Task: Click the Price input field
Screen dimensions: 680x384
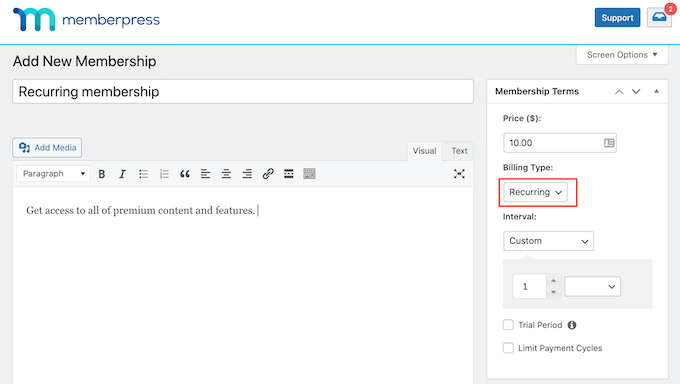Action: (559, 143)
